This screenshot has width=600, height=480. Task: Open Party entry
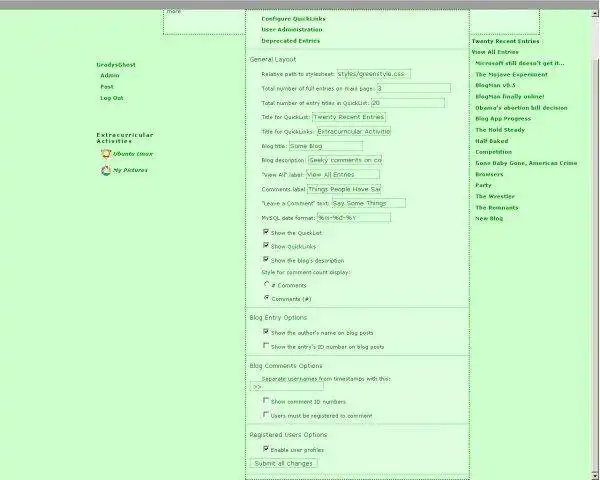tap(483, 185)
